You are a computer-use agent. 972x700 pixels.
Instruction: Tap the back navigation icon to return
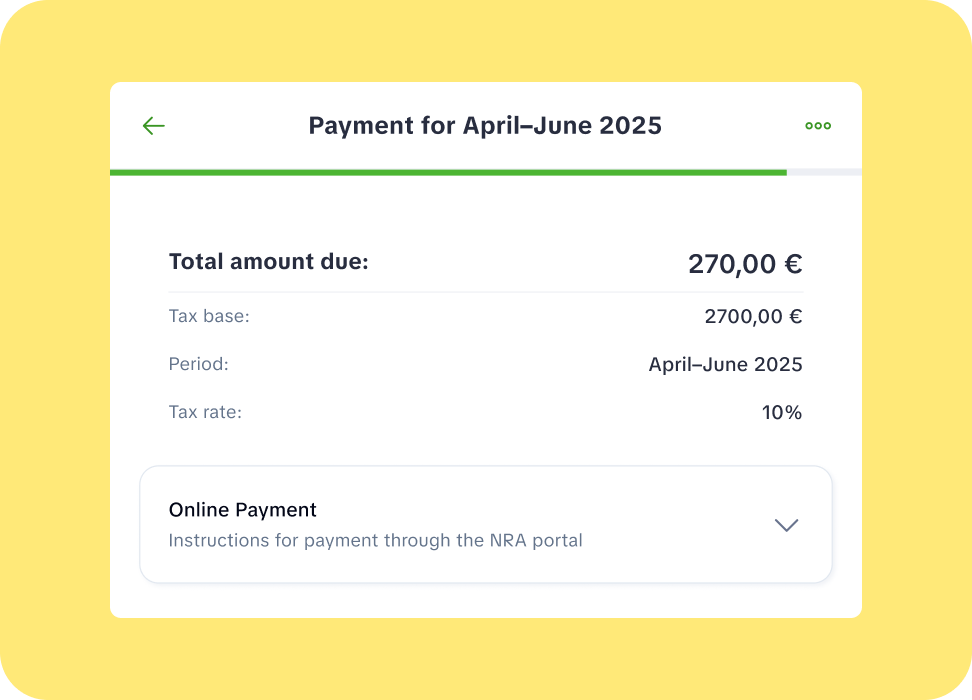click(x=153, y=126)
